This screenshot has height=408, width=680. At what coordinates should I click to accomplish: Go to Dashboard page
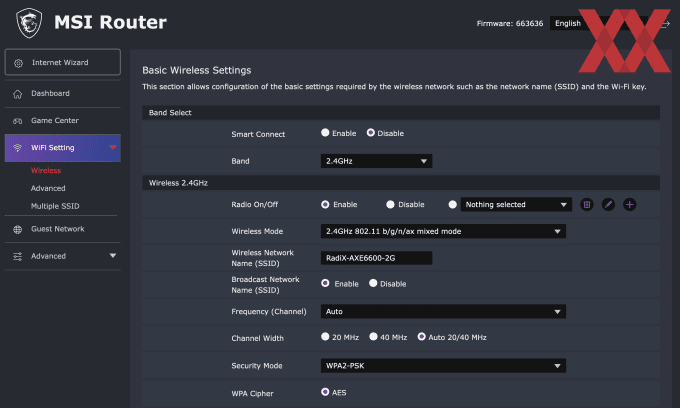coord(63,94)
